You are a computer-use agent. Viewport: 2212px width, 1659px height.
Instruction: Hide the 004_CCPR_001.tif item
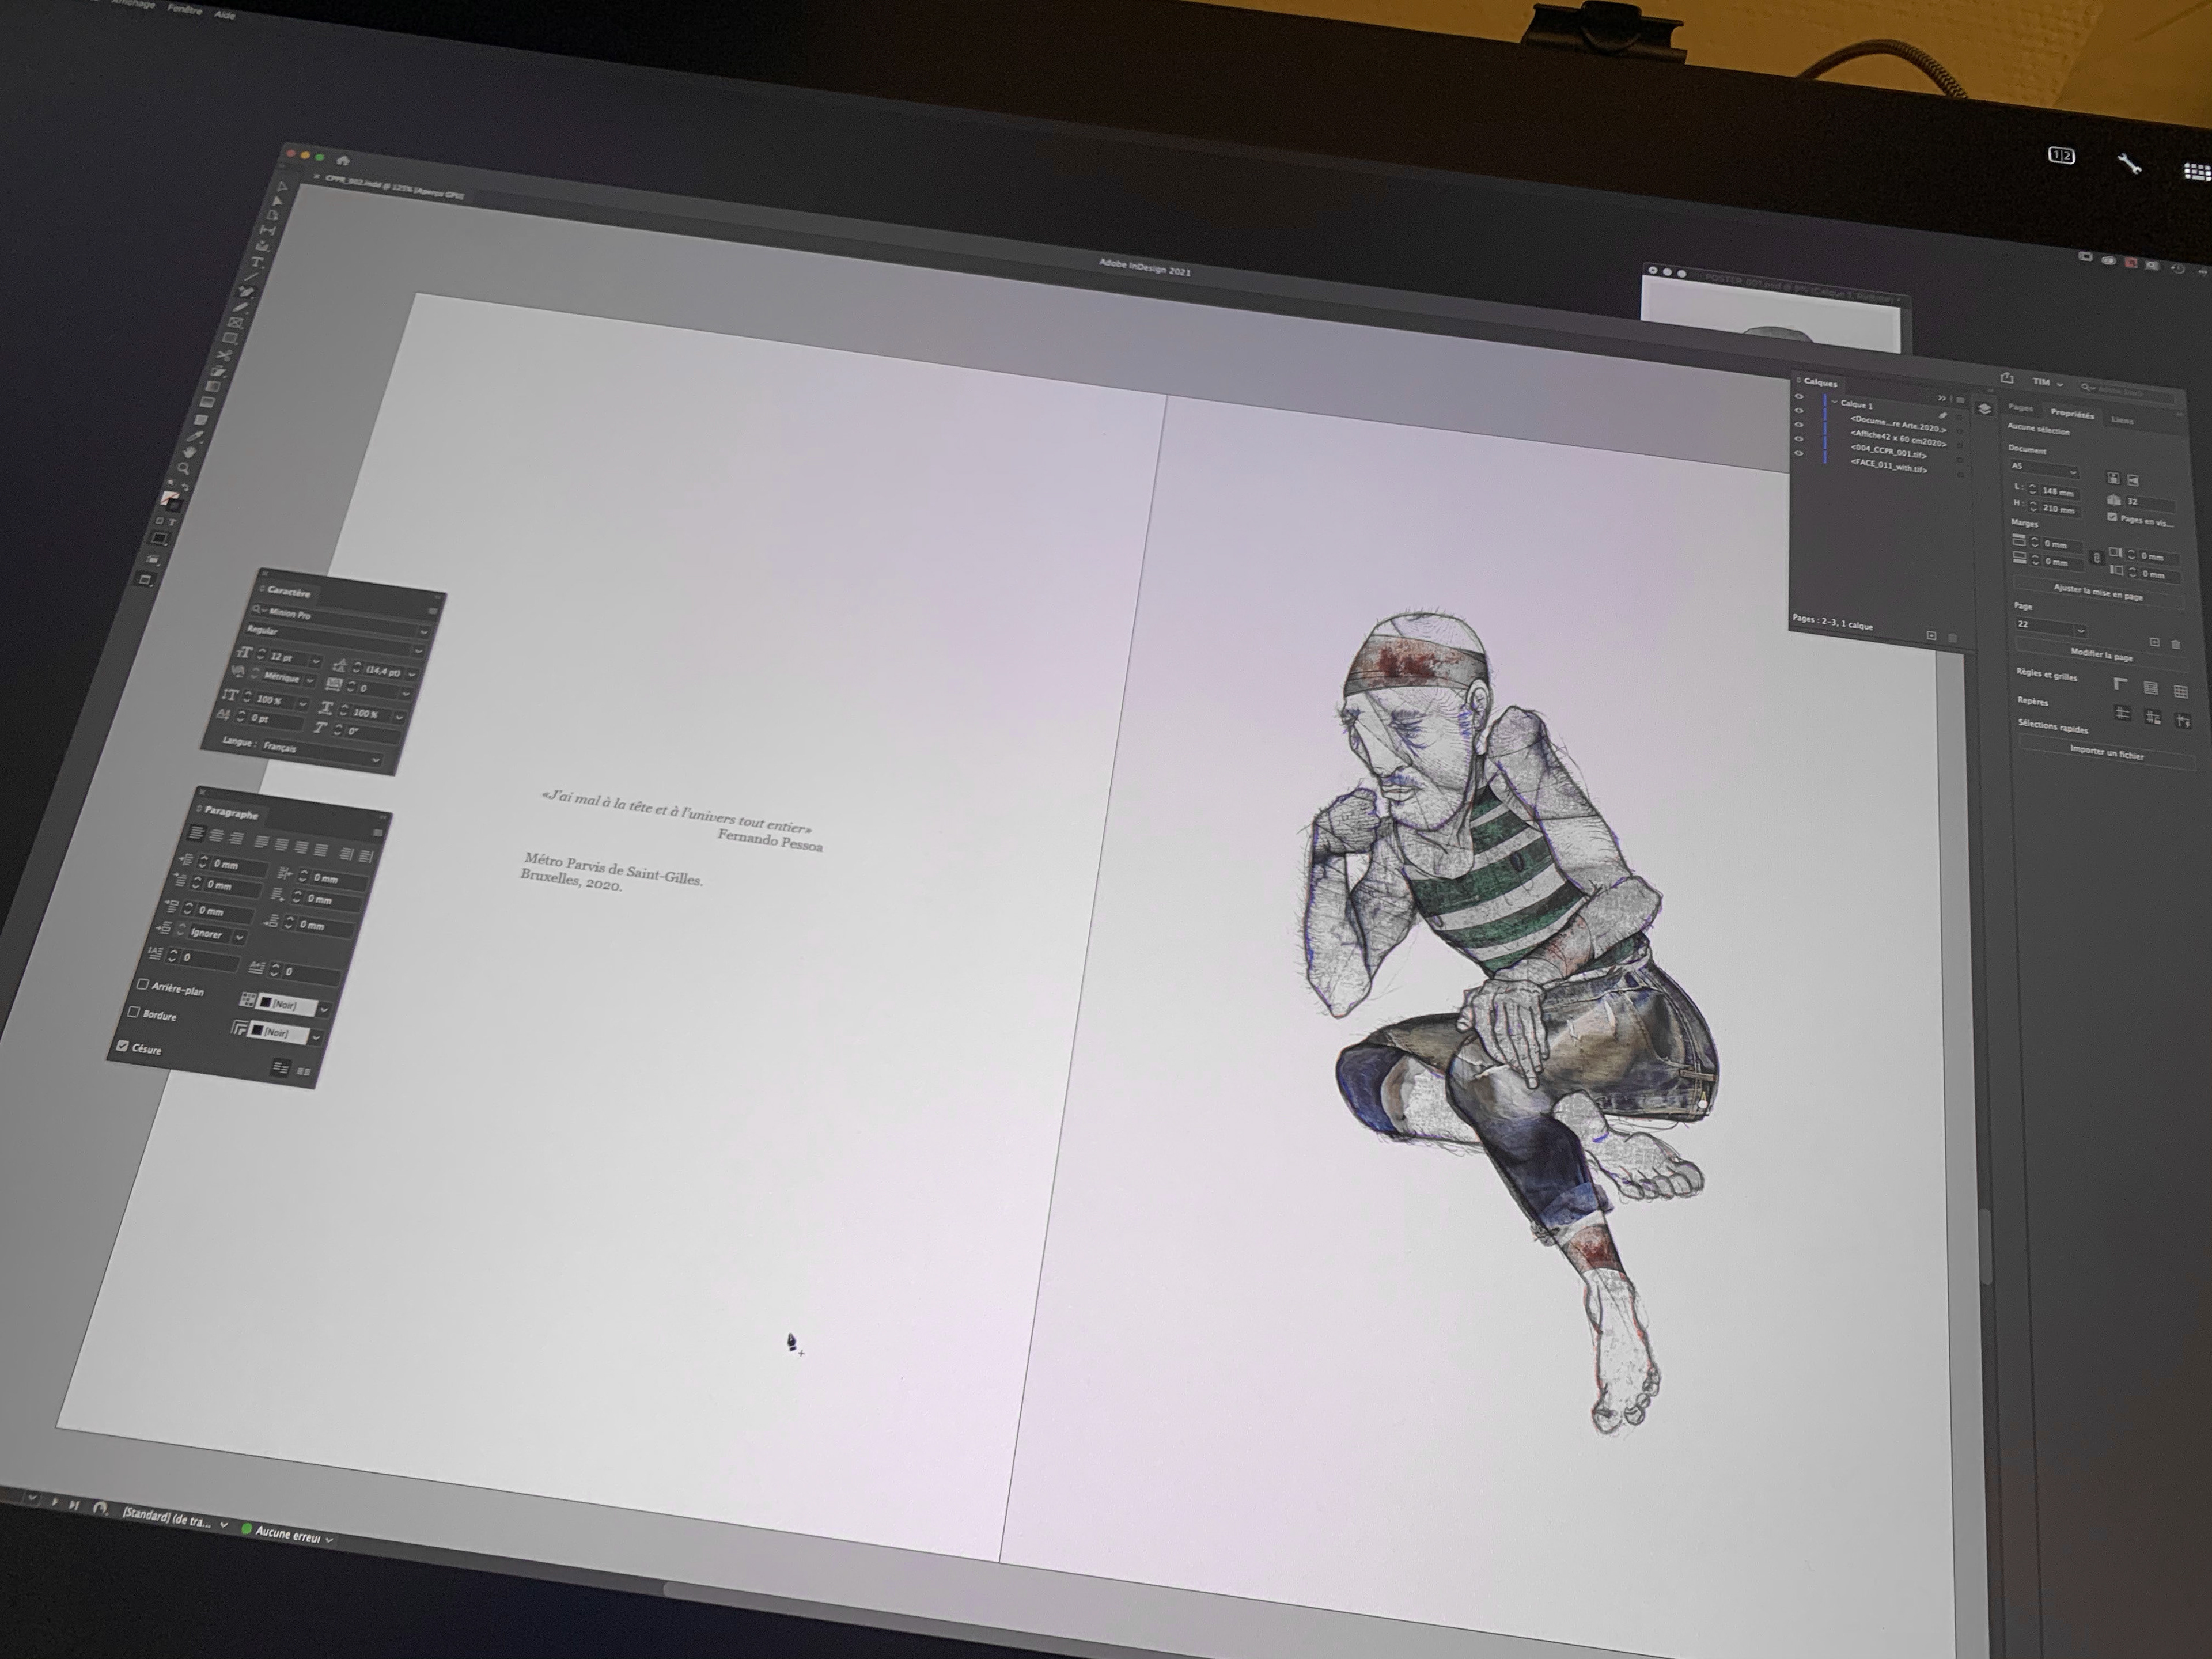(1799, 439)
